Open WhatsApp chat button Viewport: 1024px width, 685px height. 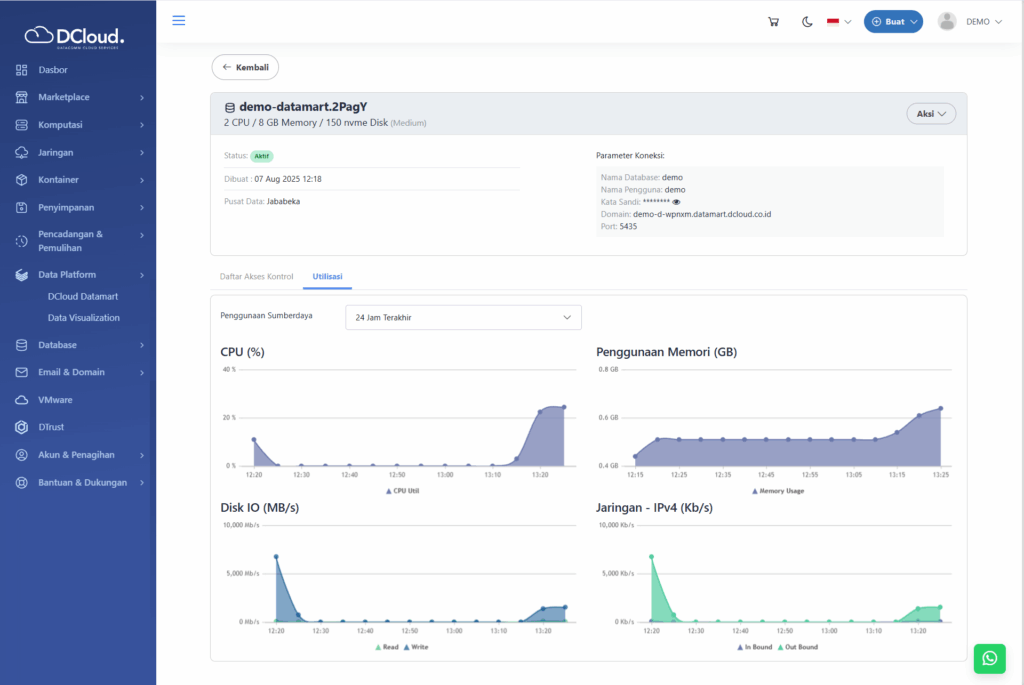click(989, 658)
